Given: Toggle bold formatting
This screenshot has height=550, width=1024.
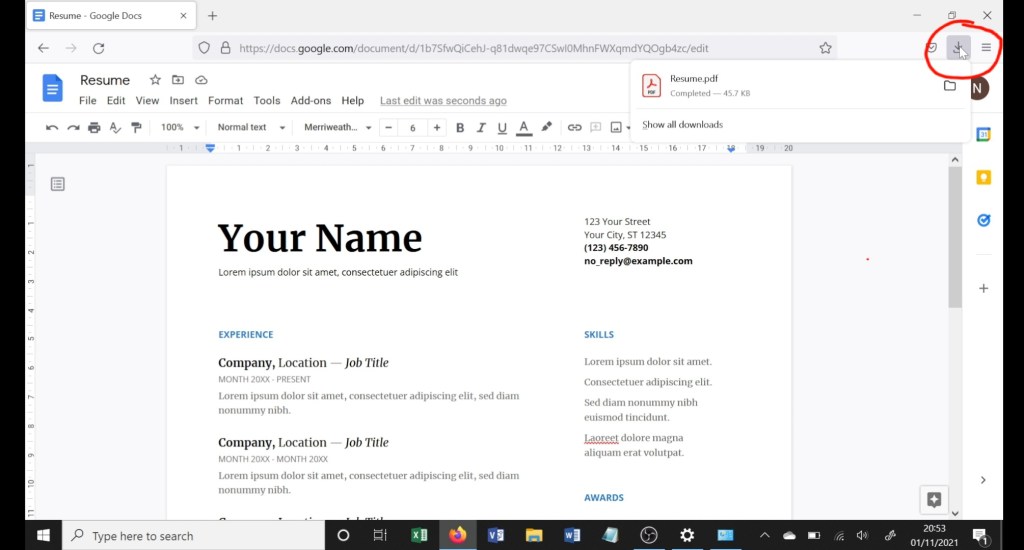Looking at the screenshot, I should (x=460, y=128).
